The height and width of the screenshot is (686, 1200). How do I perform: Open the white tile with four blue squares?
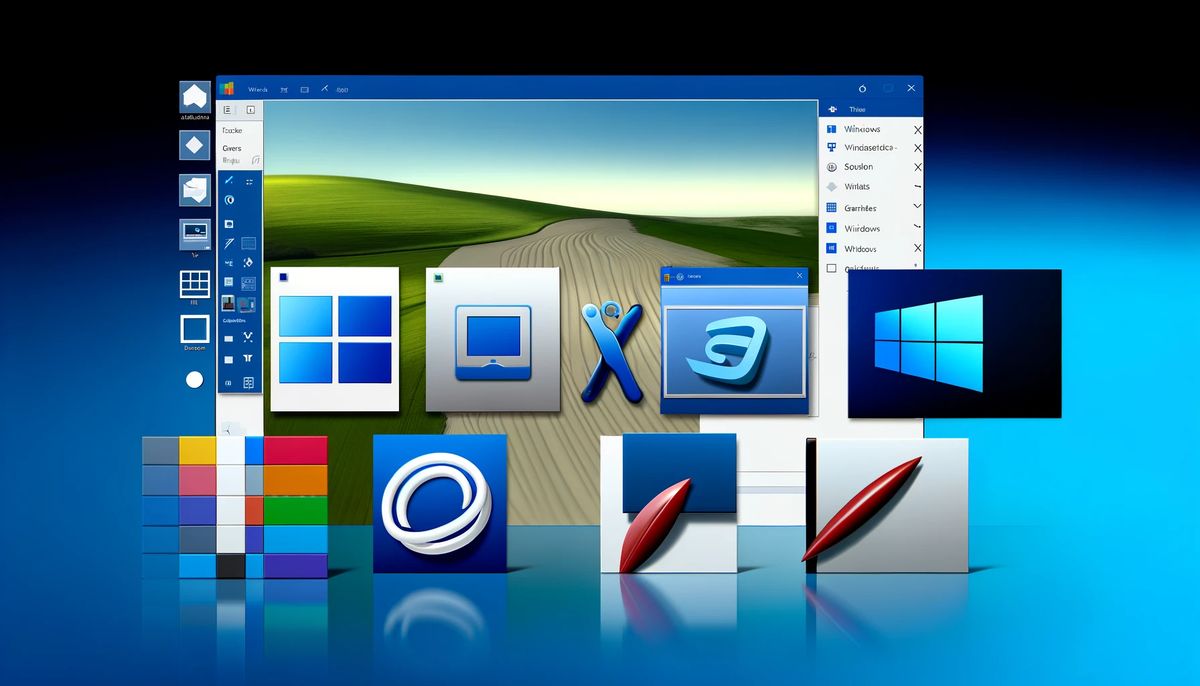pyautogui.click(x=335, y=339)
